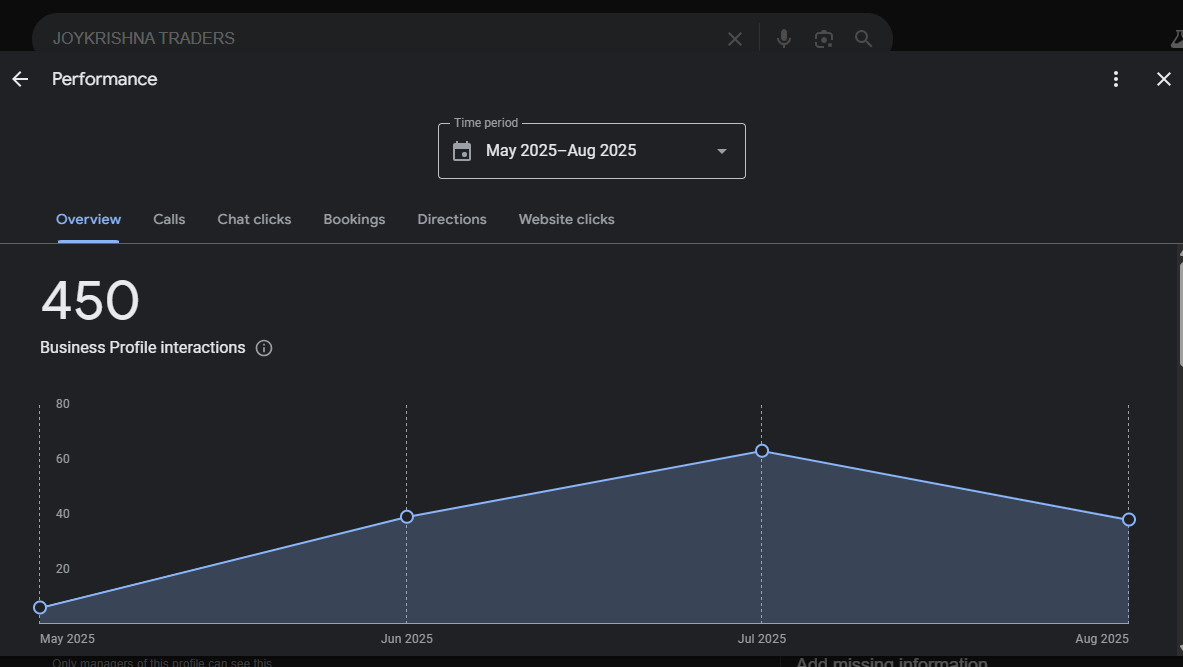1183x667 pixels.
Task: Show info about Business Profile interactions
Action: click(264, 348)
